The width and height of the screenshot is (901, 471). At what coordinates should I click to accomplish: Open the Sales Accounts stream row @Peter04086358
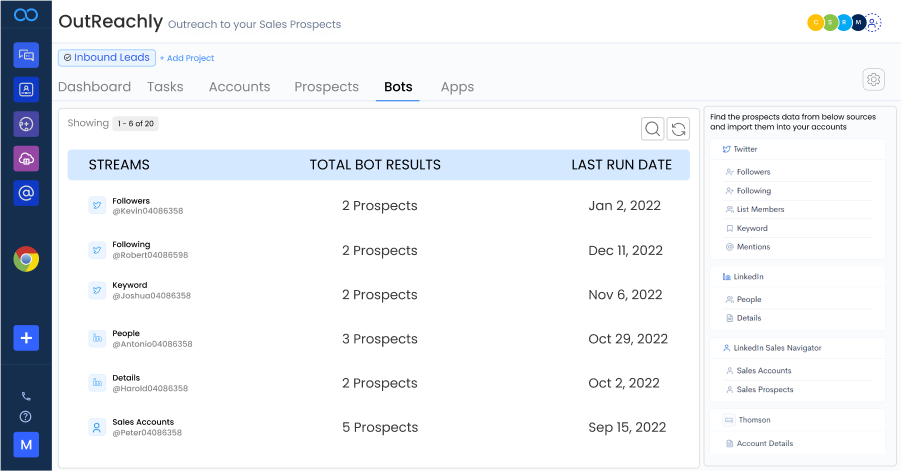point(143,427)
